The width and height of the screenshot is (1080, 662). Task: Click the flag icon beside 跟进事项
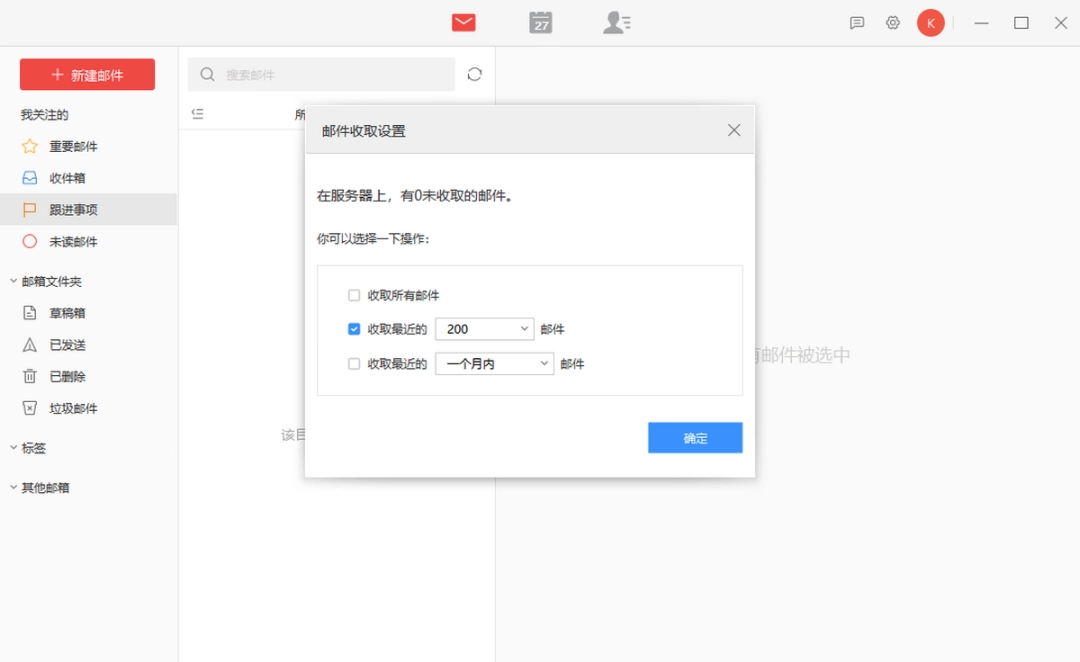tap(30, 209)
